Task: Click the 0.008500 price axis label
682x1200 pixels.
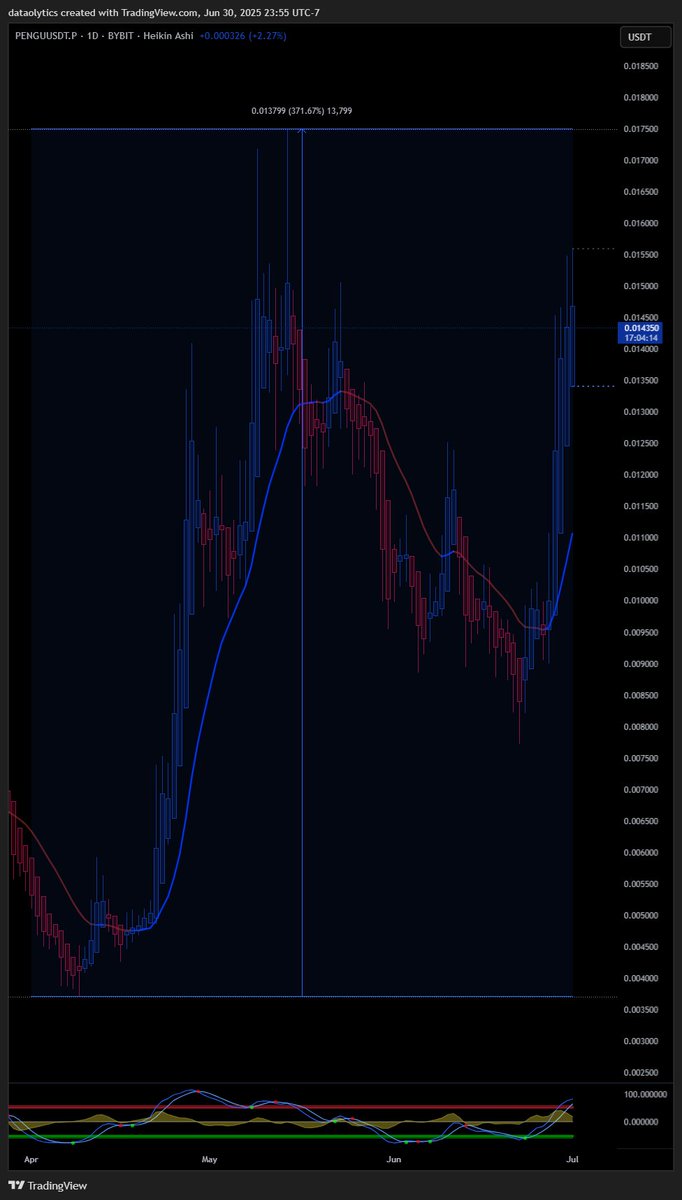Action: point(641,695)
